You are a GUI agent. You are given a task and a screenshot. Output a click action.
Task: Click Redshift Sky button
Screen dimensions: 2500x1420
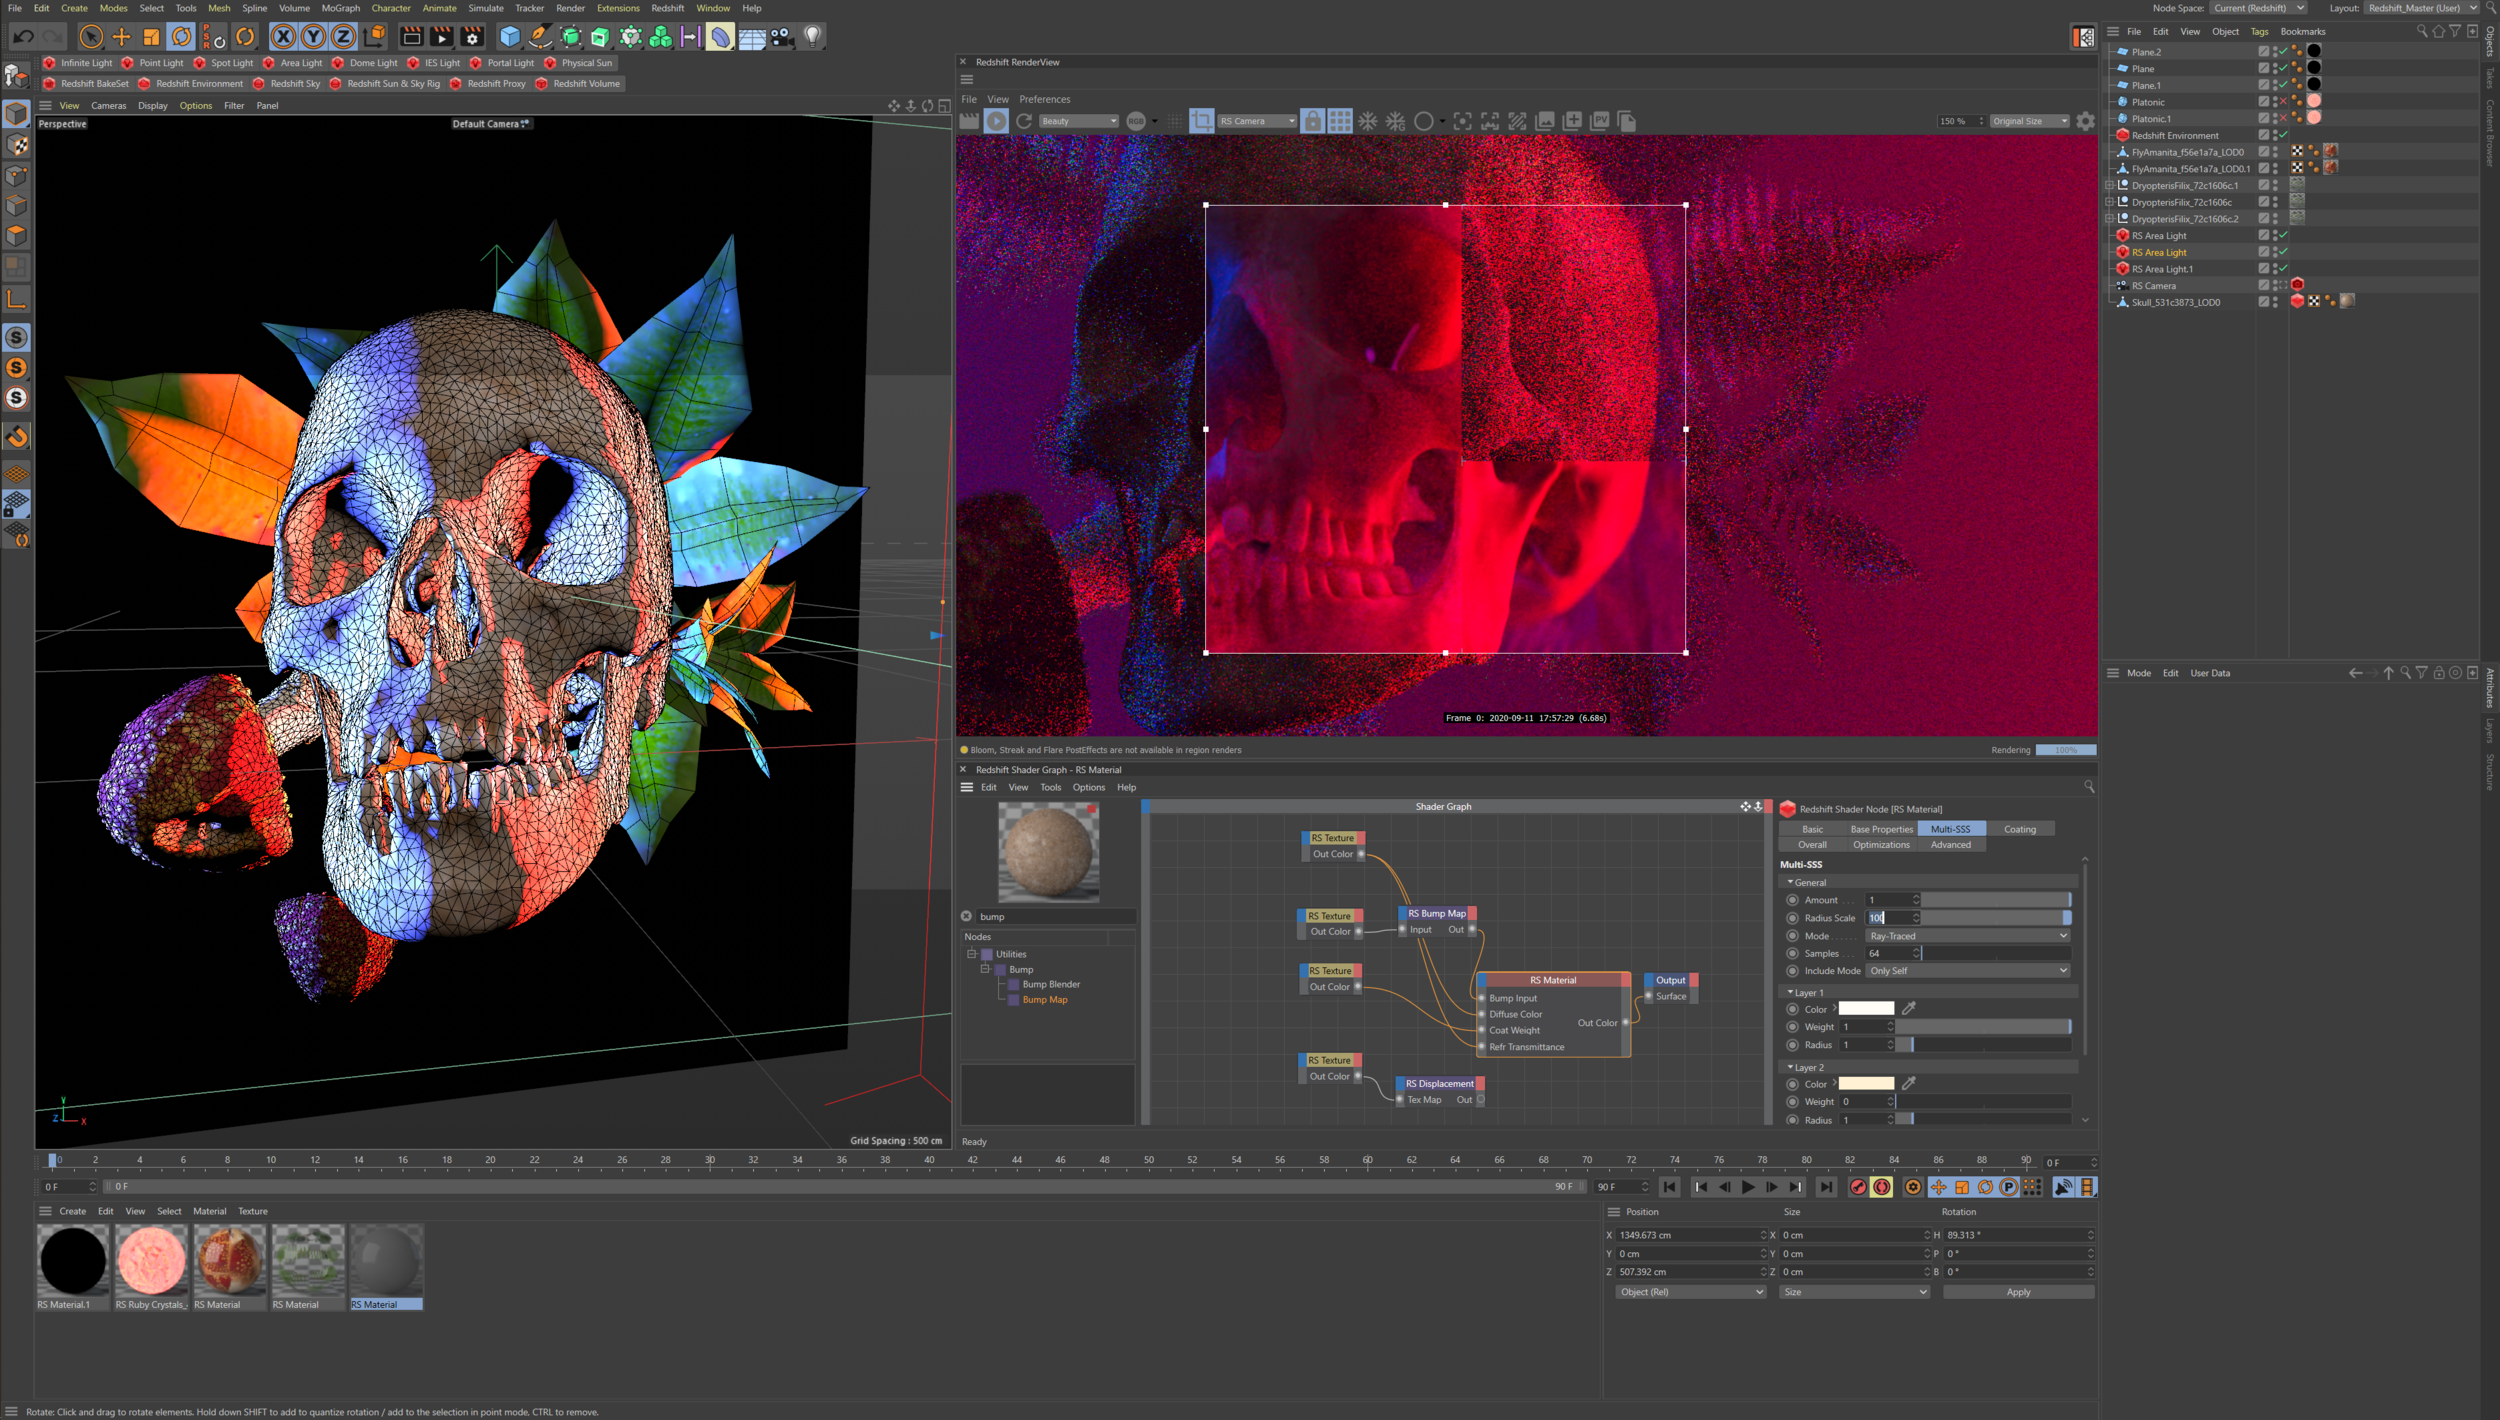coord(294,84)
